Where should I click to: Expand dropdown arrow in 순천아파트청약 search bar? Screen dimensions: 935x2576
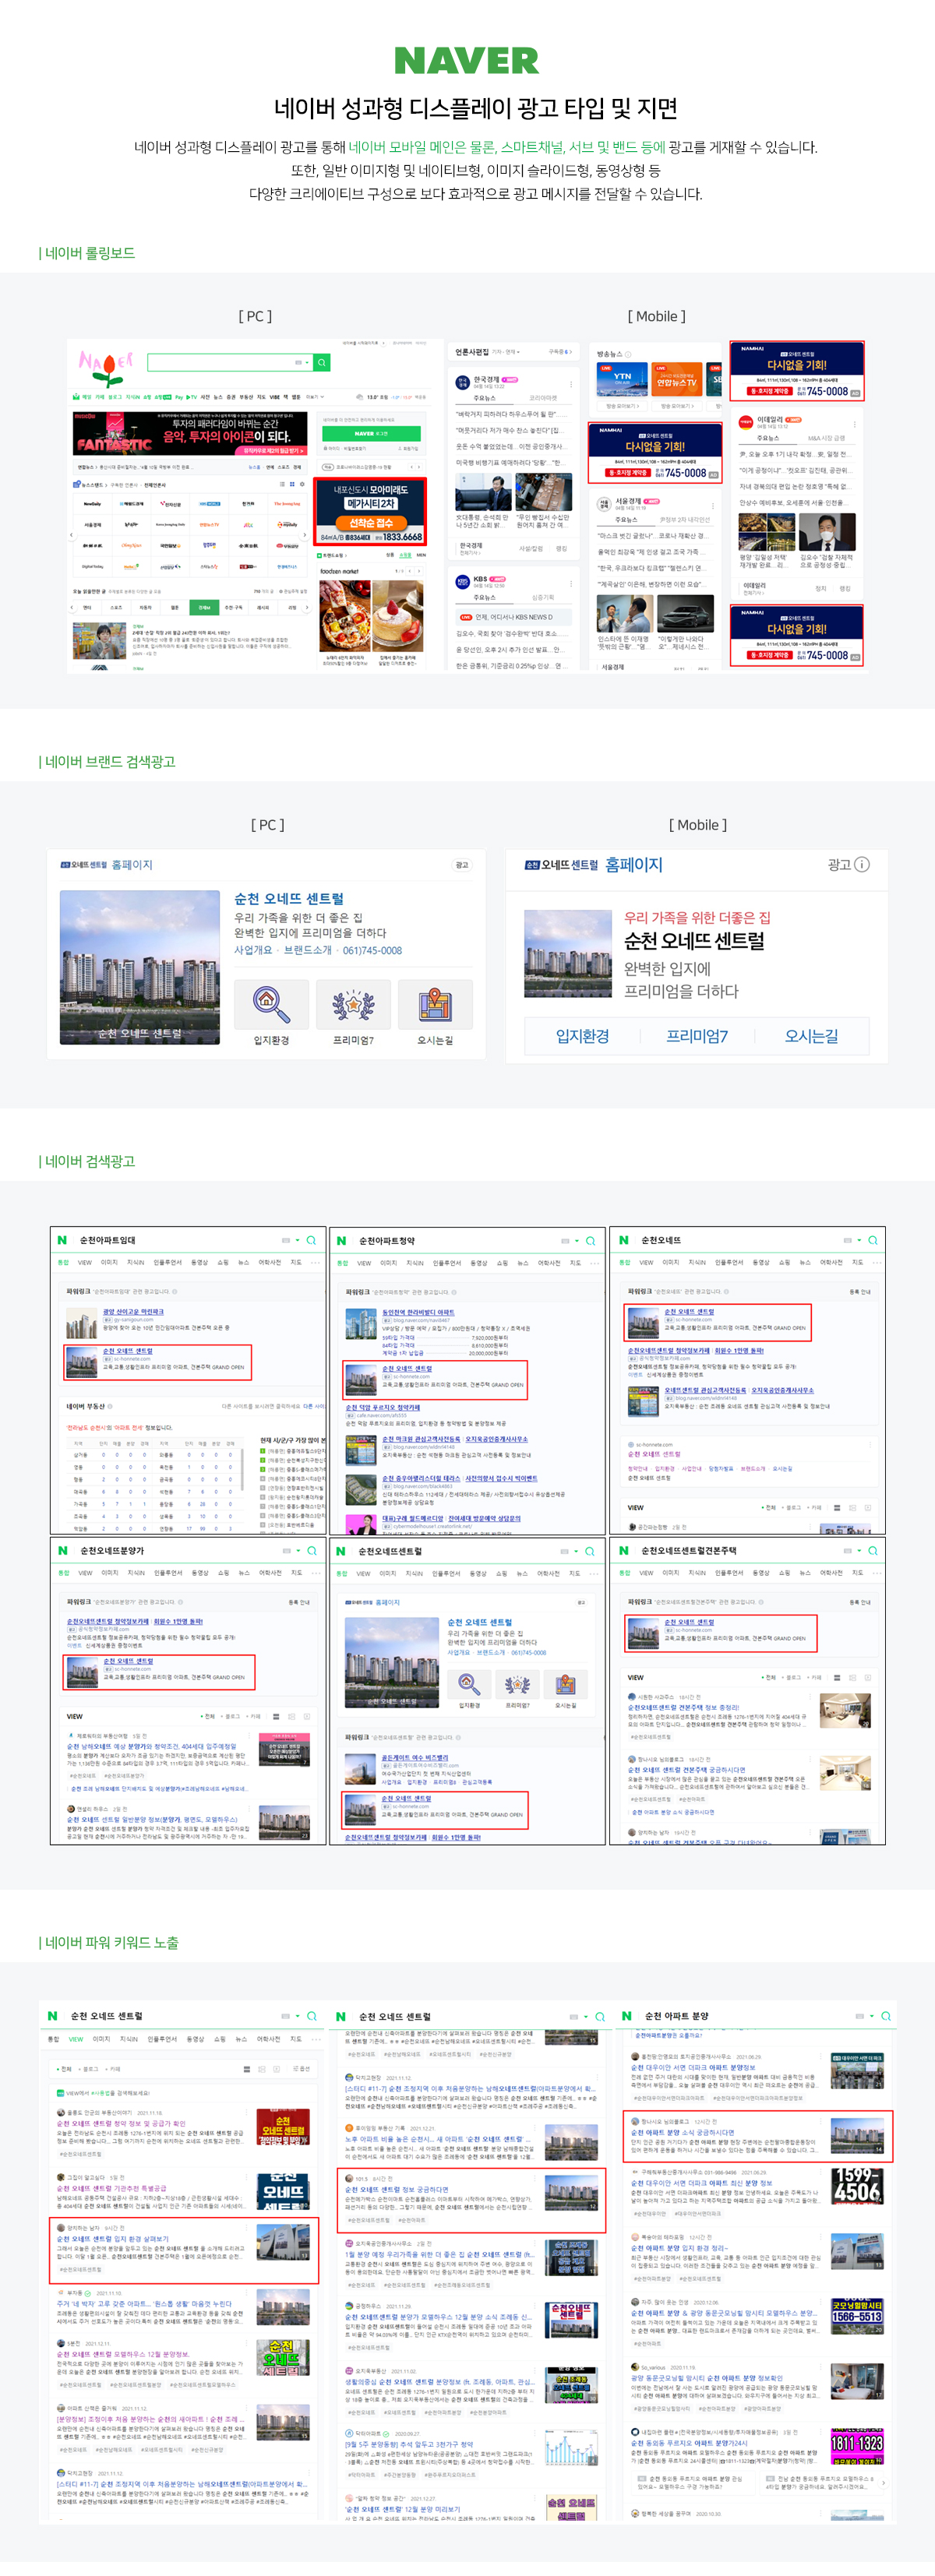[x=576, y=1240]
